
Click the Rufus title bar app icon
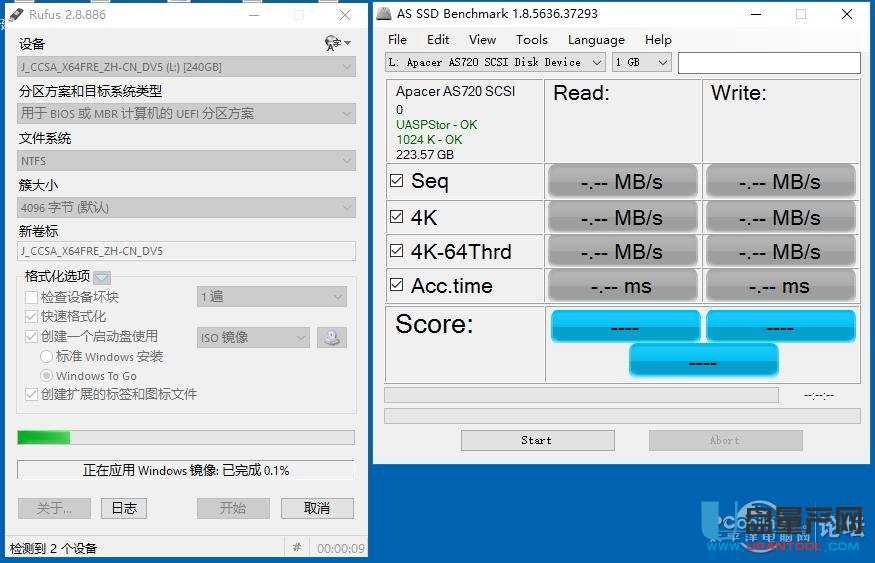[16, 15]
